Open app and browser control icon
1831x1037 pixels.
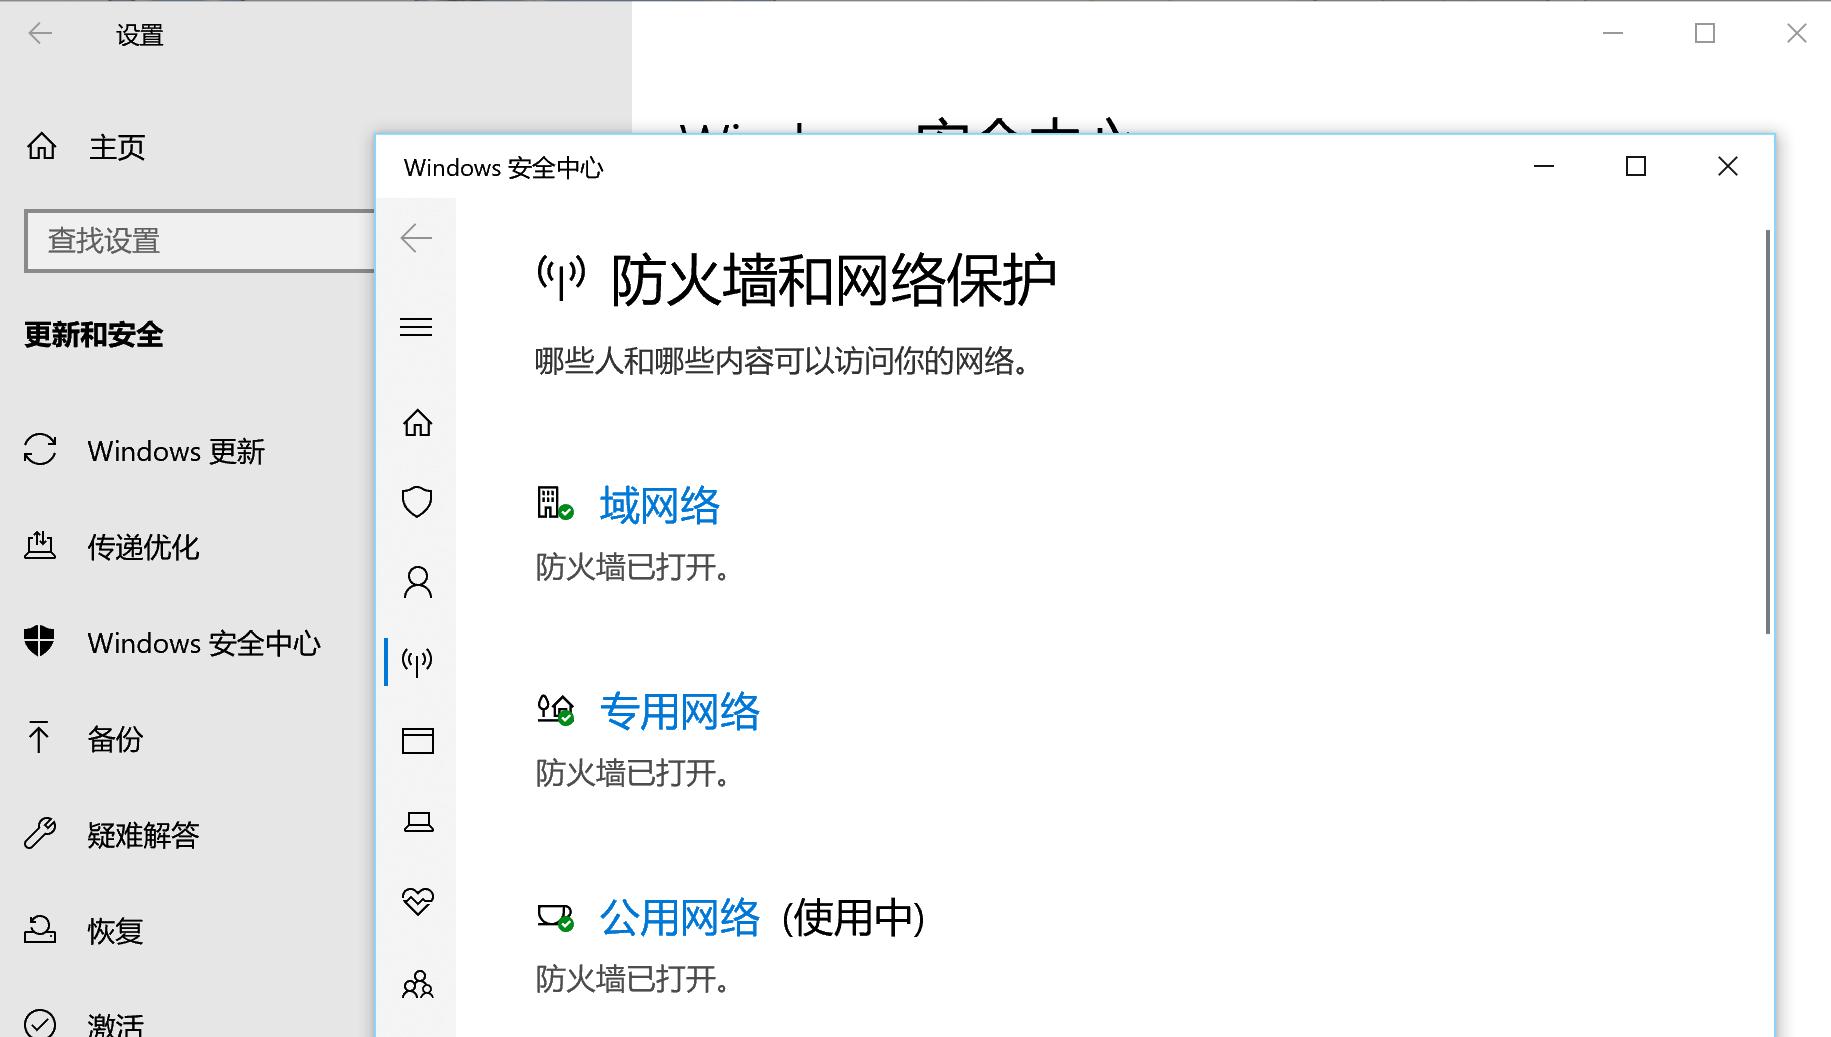(x=417, y=741)
